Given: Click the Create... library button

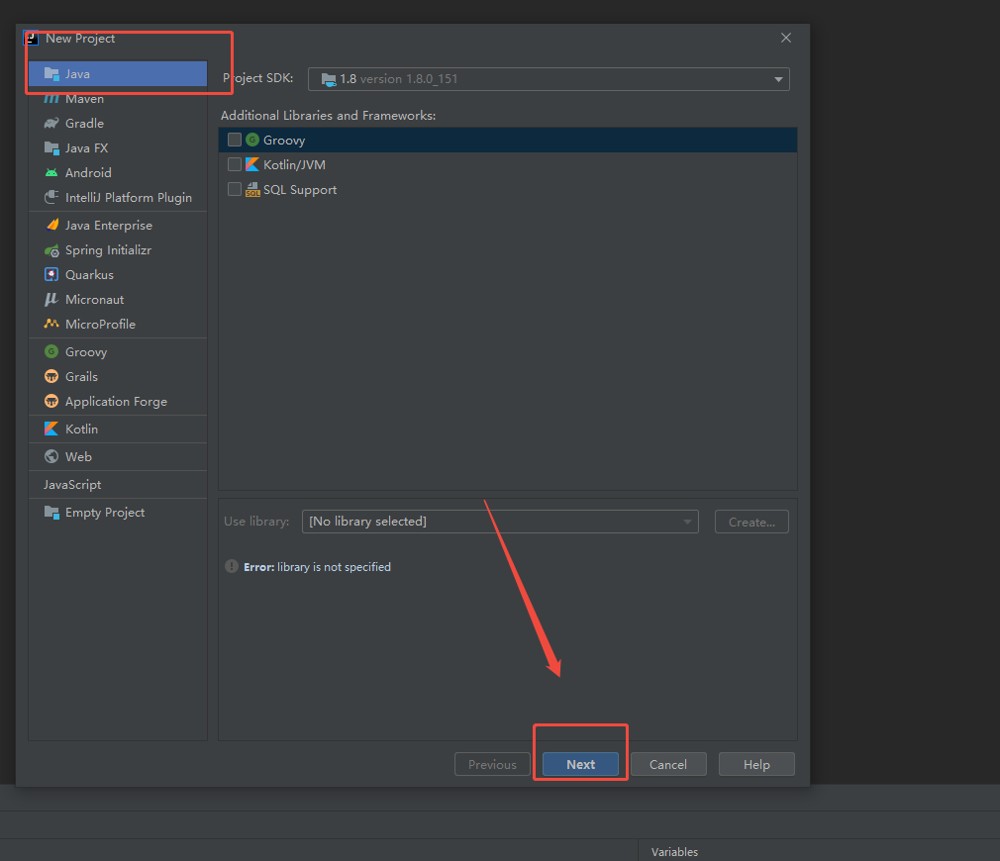Looking at the screenshot, I should click(x=752, y=522).
